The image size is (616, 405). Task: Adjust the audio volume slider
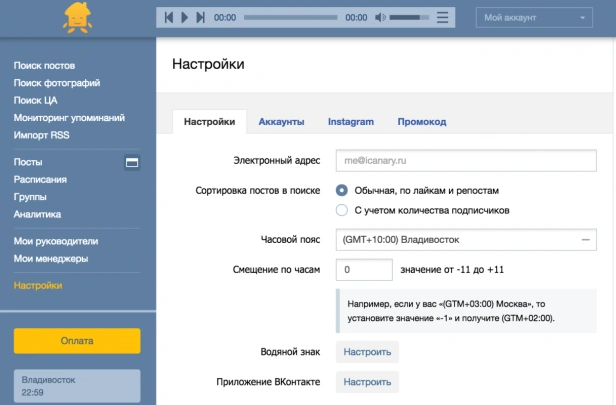pyautogui.click(x=409, y=17)
